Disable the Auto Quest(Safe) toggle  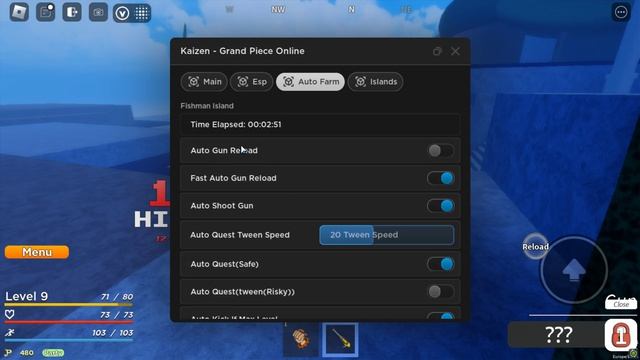(x=440, y=264)
